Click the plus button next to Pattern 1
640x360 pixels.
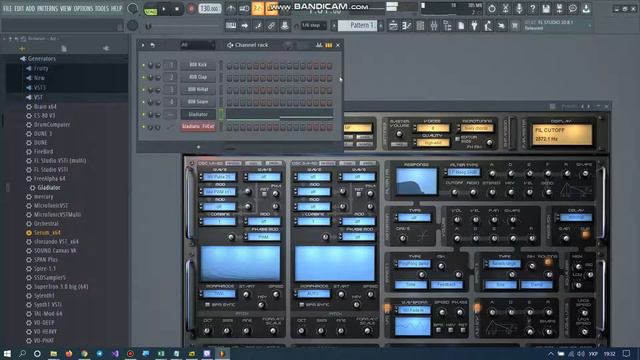[381, 26]
